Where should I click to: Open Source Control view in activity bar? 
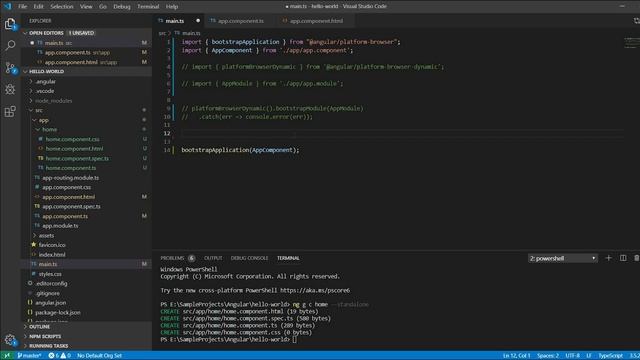pos(10,68)
